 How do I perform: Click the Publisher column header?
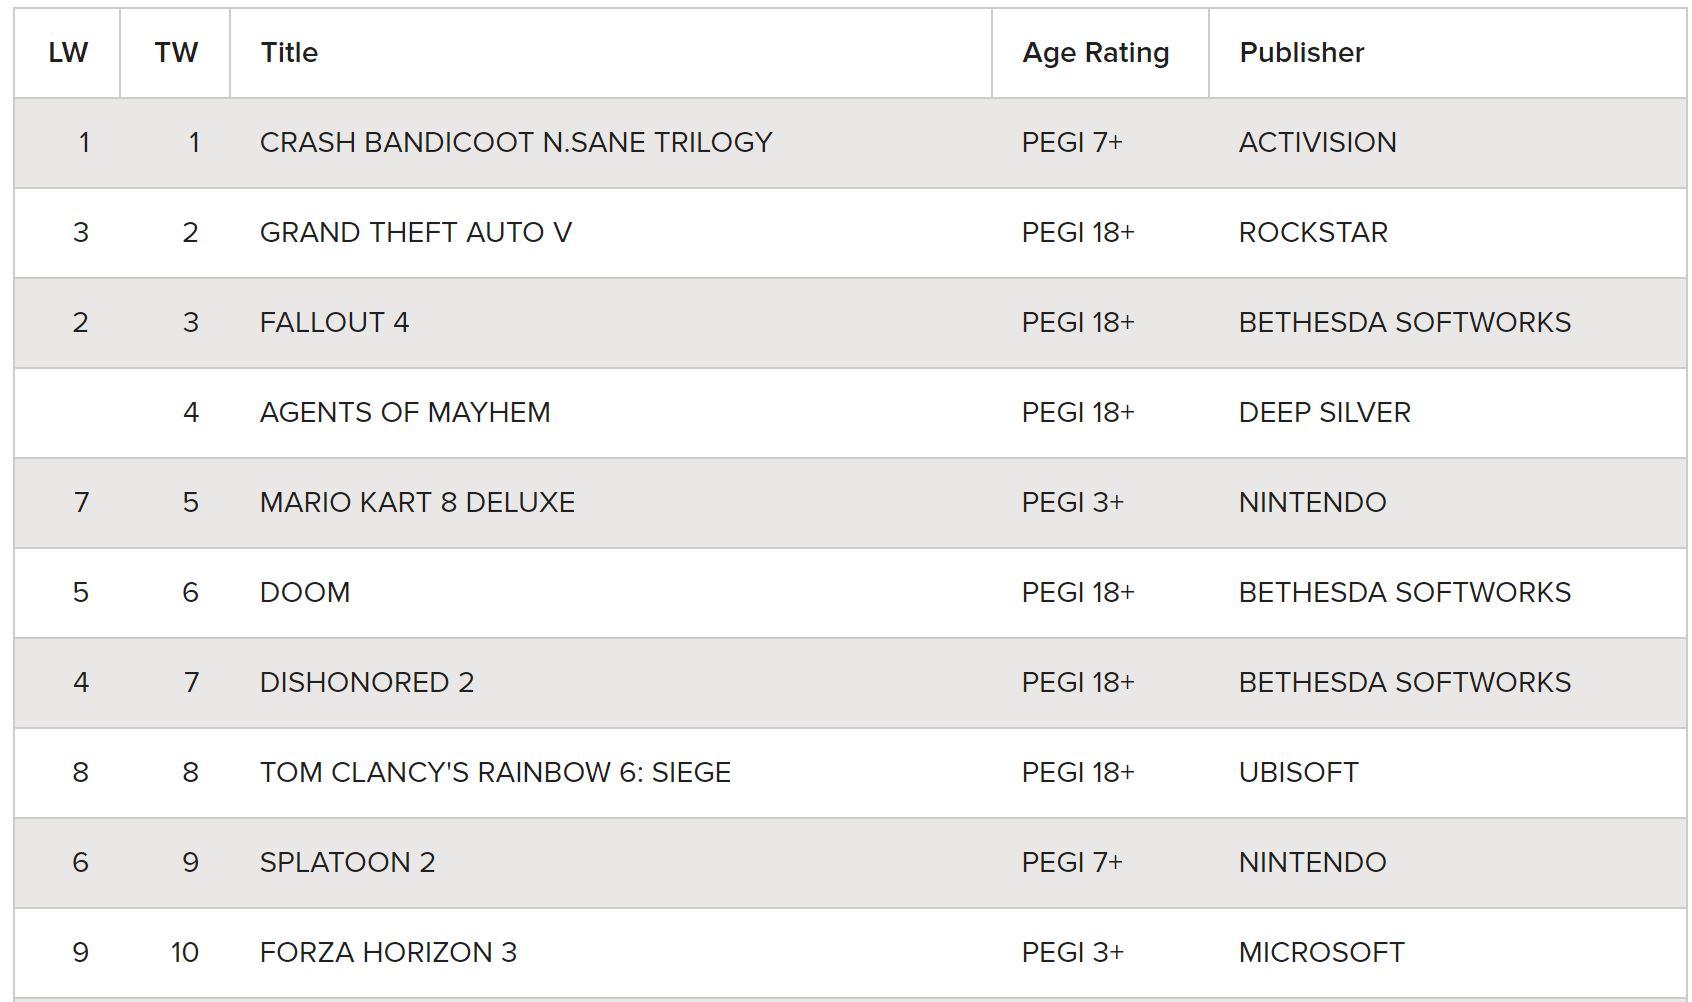coord(1301,53)
